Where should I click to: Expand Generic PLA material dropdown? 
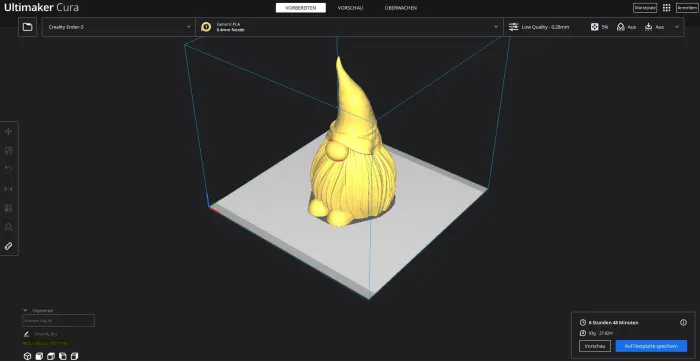pyautogui.click(x=350, y=27)
